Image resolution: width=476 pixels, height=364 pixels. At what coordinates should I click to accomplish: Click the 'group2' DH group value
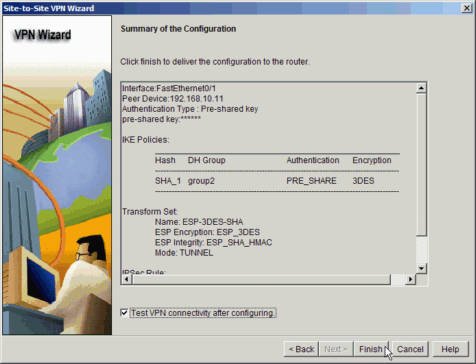pyautogui.click(x=201, y=181)
